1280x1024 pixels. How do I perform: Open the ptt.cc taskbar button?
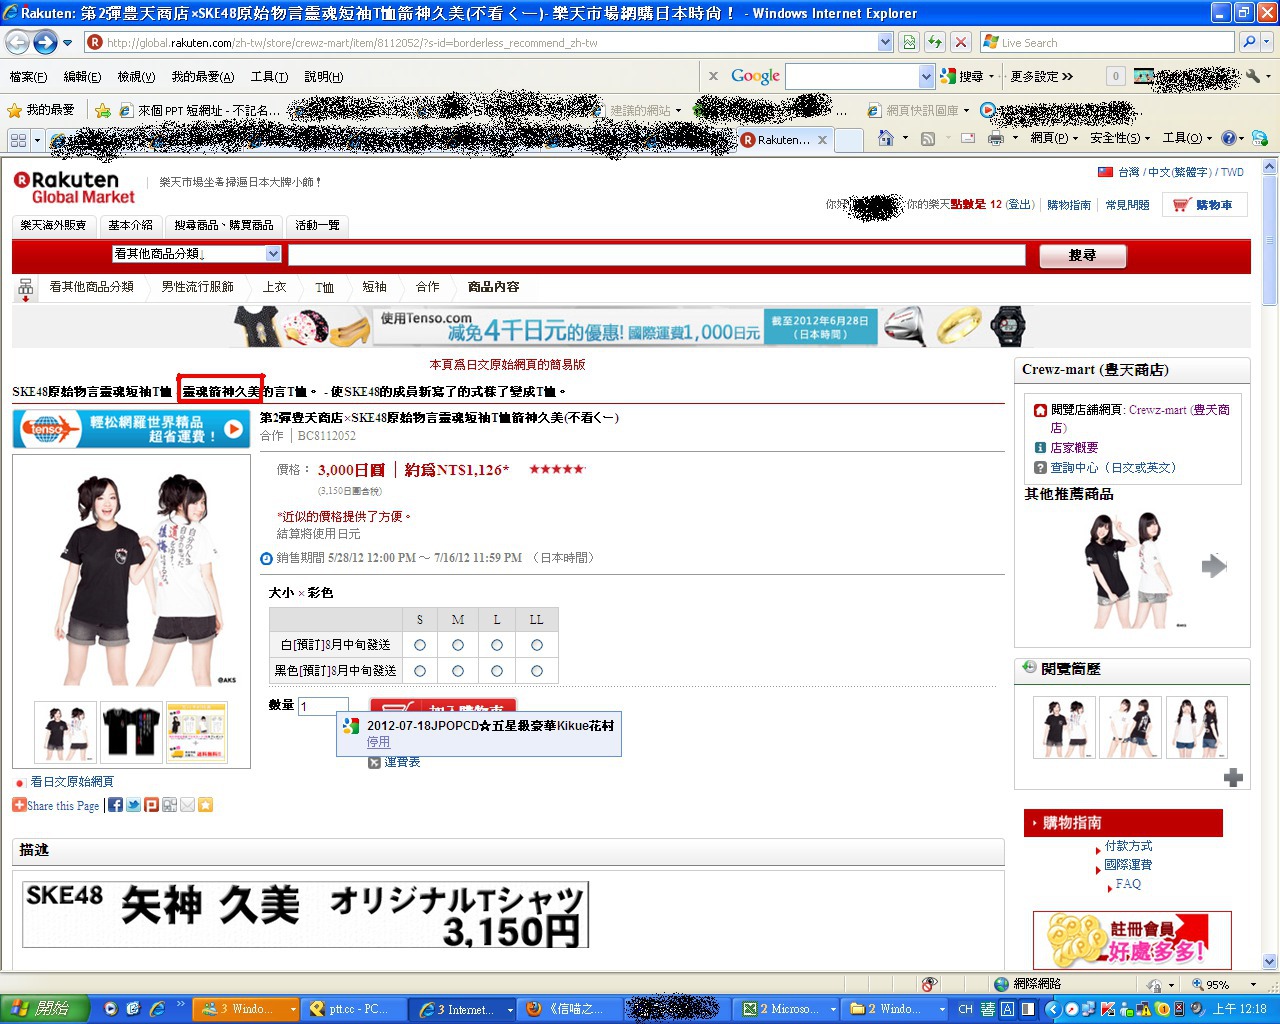pyautogui.click(x=357, y=1009)
